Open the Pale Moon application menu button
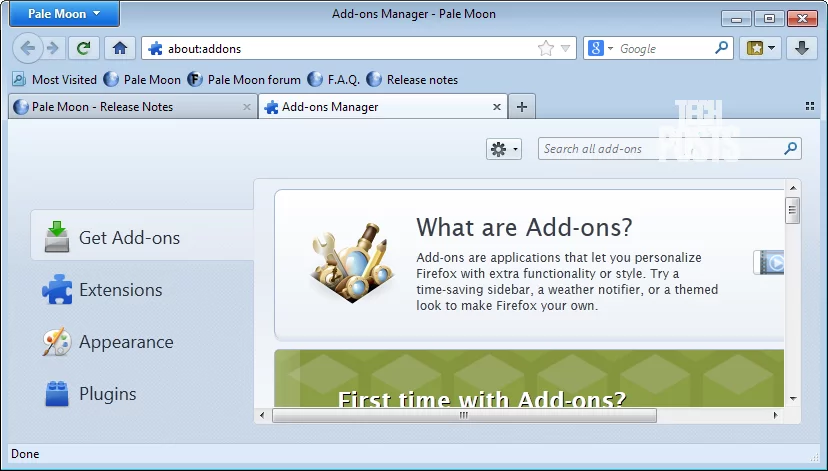The image size is (828, 471). tap(64, 14)
